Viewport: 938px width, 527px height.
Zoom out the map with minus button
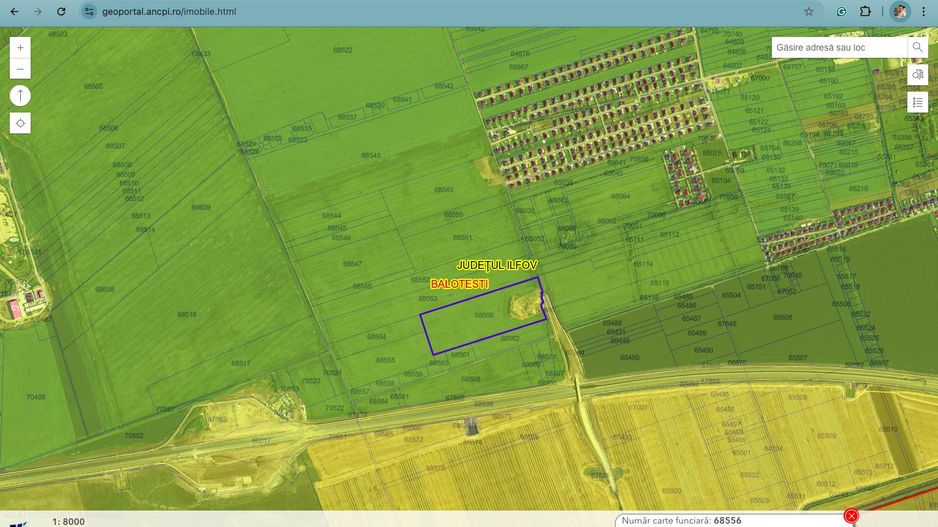tap(20, 69)
